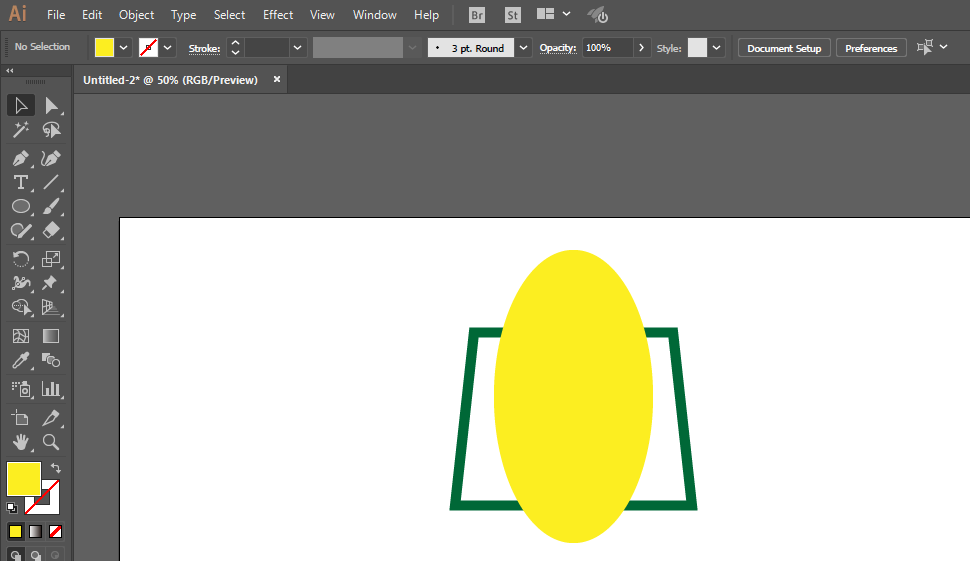The height and width of the screenshot is (561, 970).
Task: Switch to Untitled-2 document tab
Action: 170,80
